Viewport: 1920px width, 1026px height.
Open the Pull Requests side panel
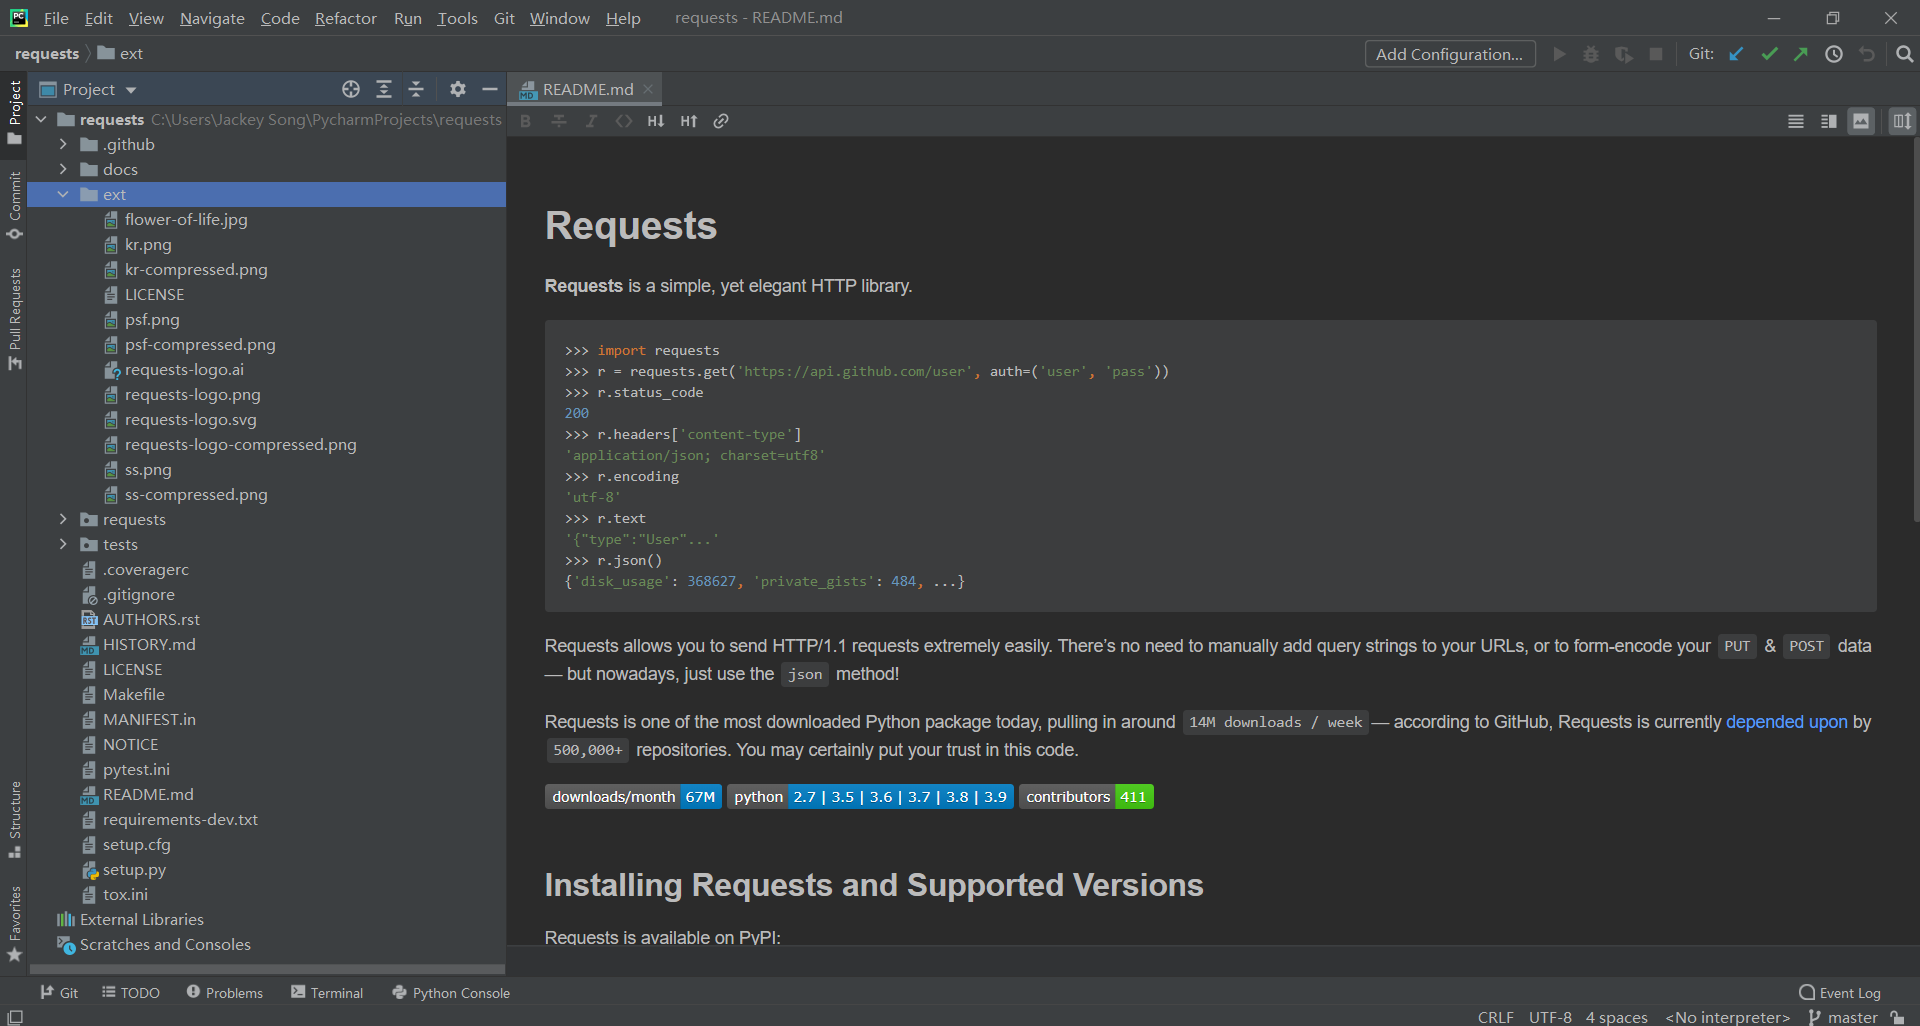(14, 318)
